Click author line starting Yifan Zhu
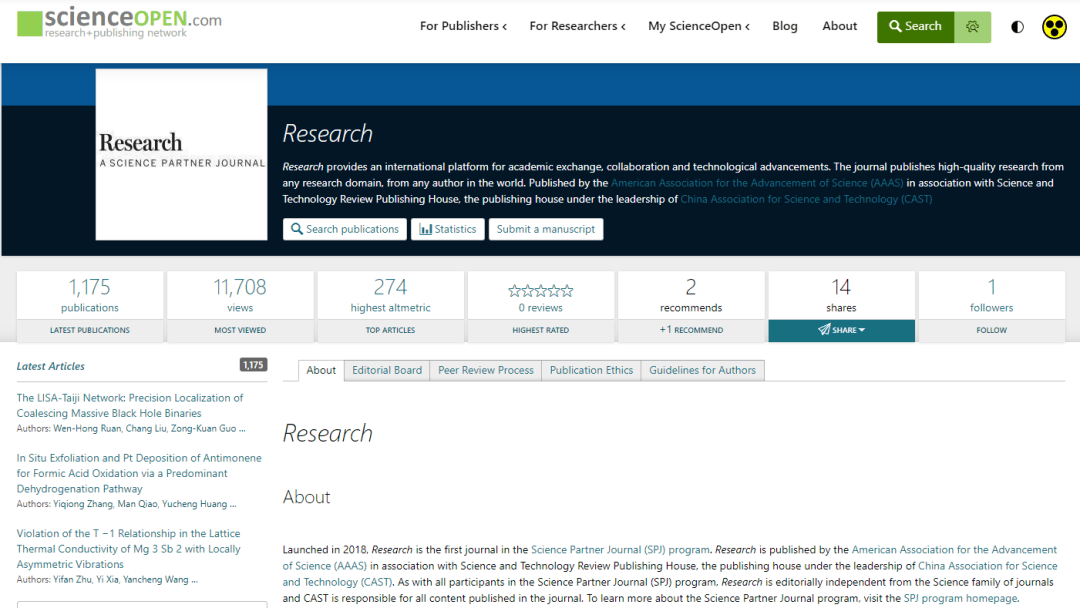 (107, 580)
